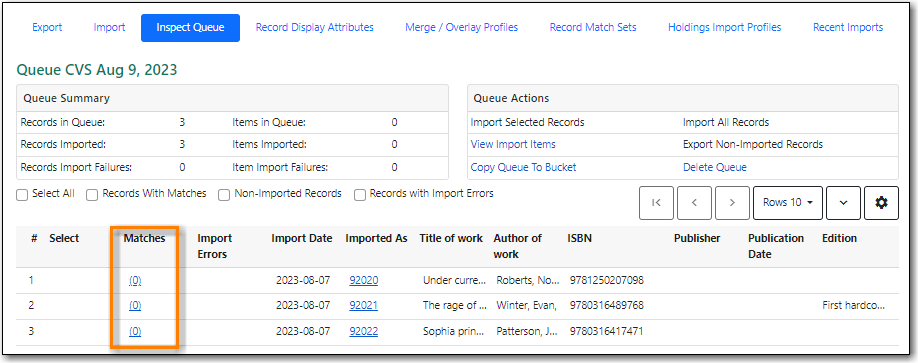Open the Record Match Sets tab
This screenshot has width=918, height=363.
click(593, 28)
